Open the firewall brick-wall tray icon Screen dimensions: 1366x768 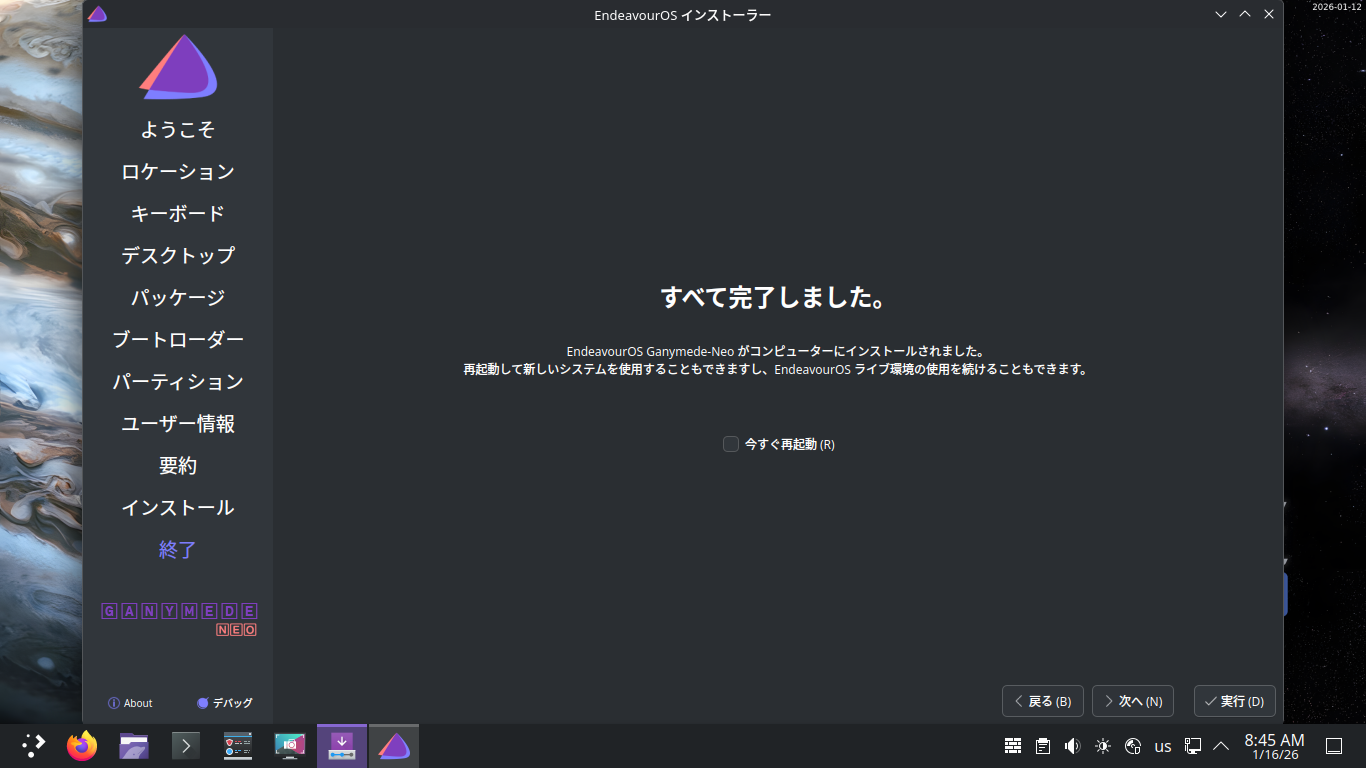(x=1013, y=746)
